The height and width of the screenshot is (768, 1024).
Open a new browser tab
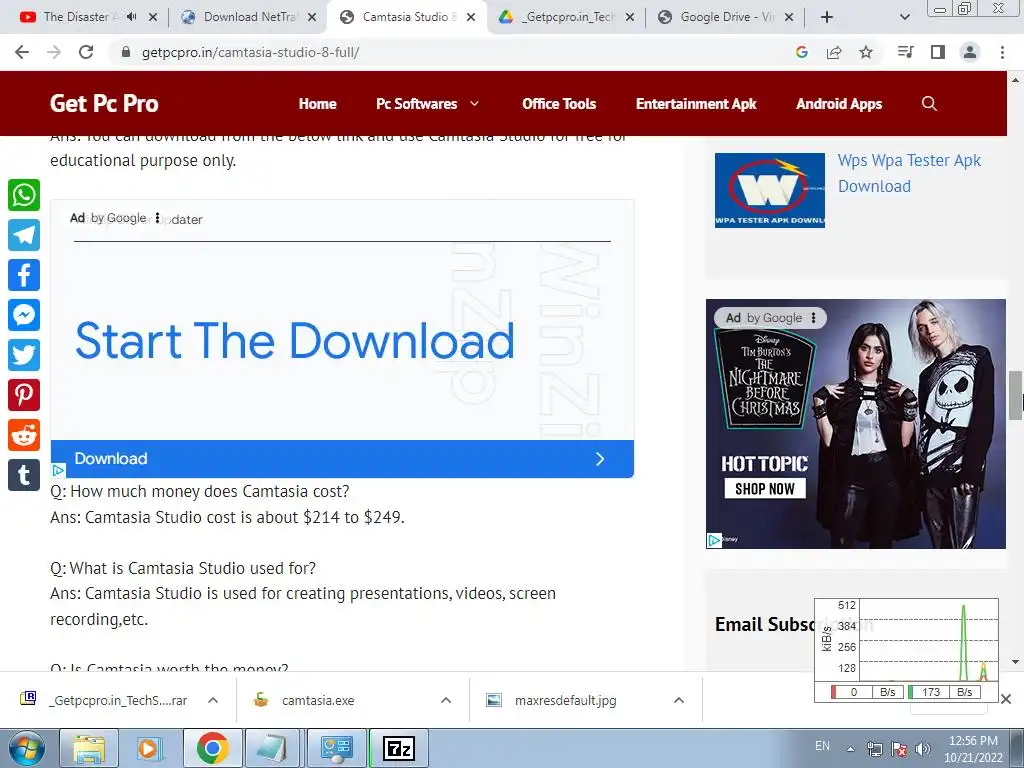(x=827, y=17)
